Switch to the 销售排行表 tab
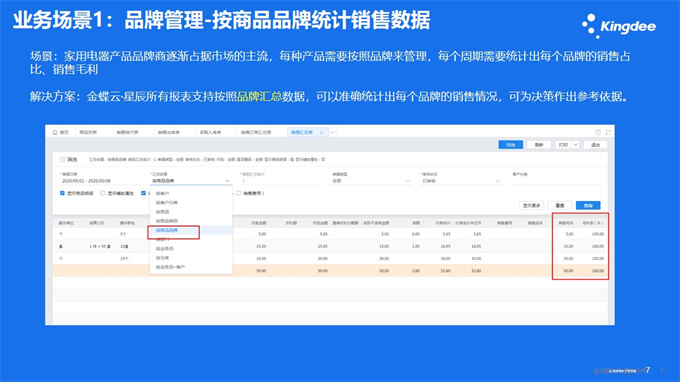 click(x=127, y=132)
